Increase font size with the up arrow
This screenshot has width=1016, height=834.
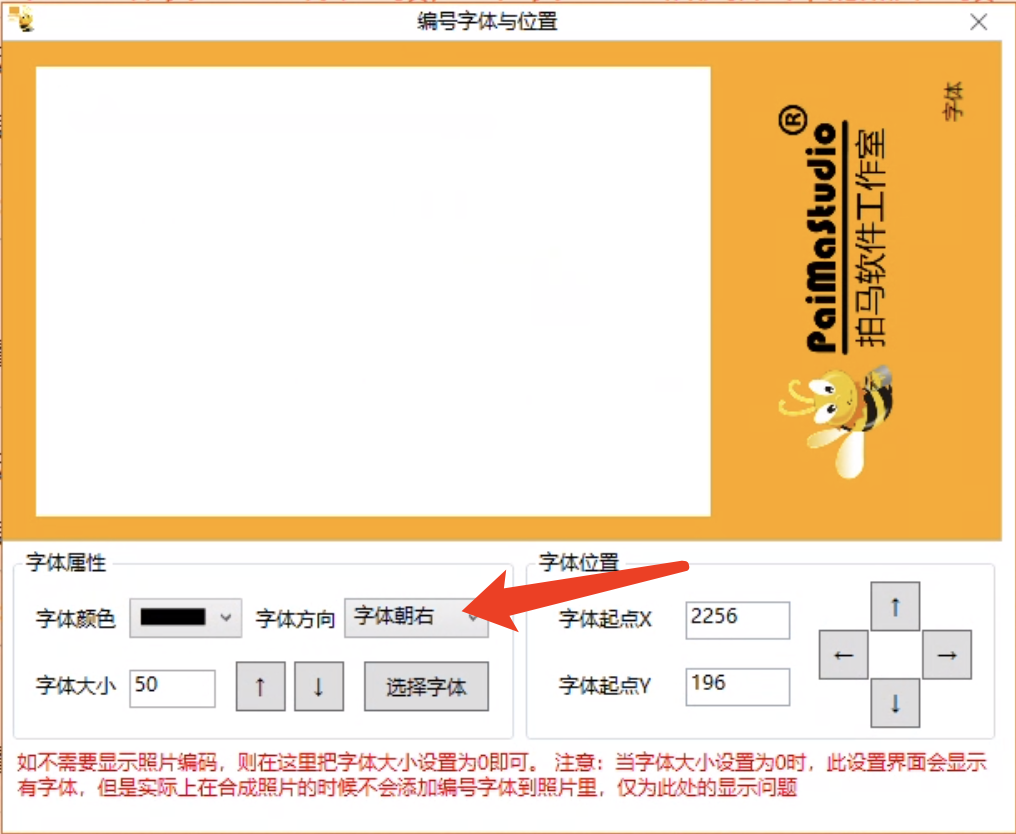click(261, 687)
